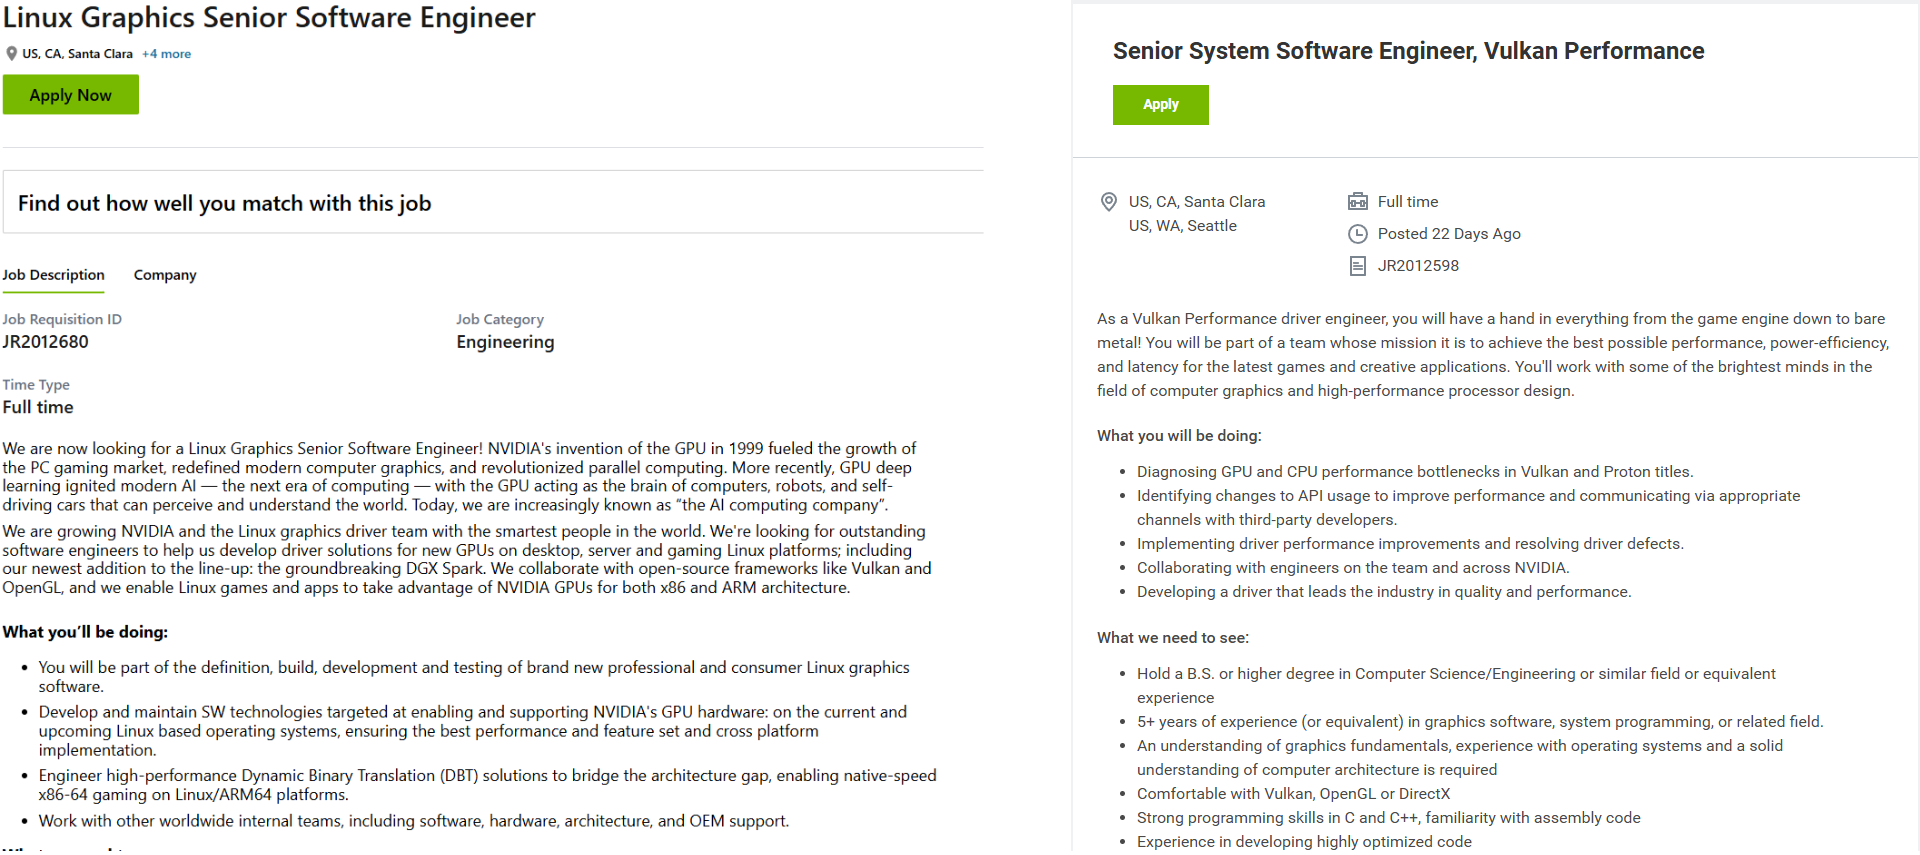Select the JR2012680 requisition ID

point(44,342)
